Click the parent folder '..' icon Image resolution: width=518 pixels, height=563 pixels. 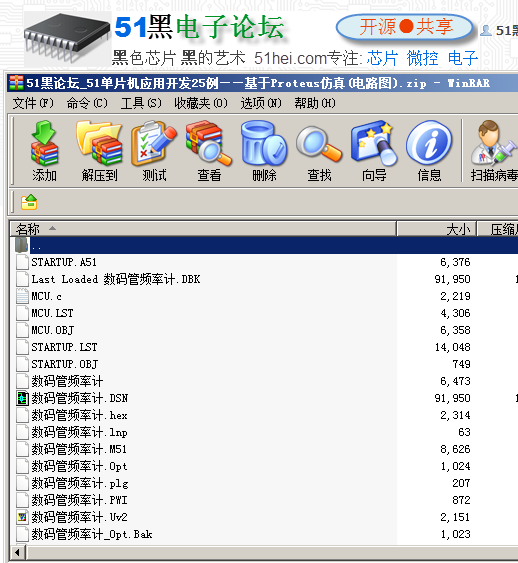coord(22,245)
